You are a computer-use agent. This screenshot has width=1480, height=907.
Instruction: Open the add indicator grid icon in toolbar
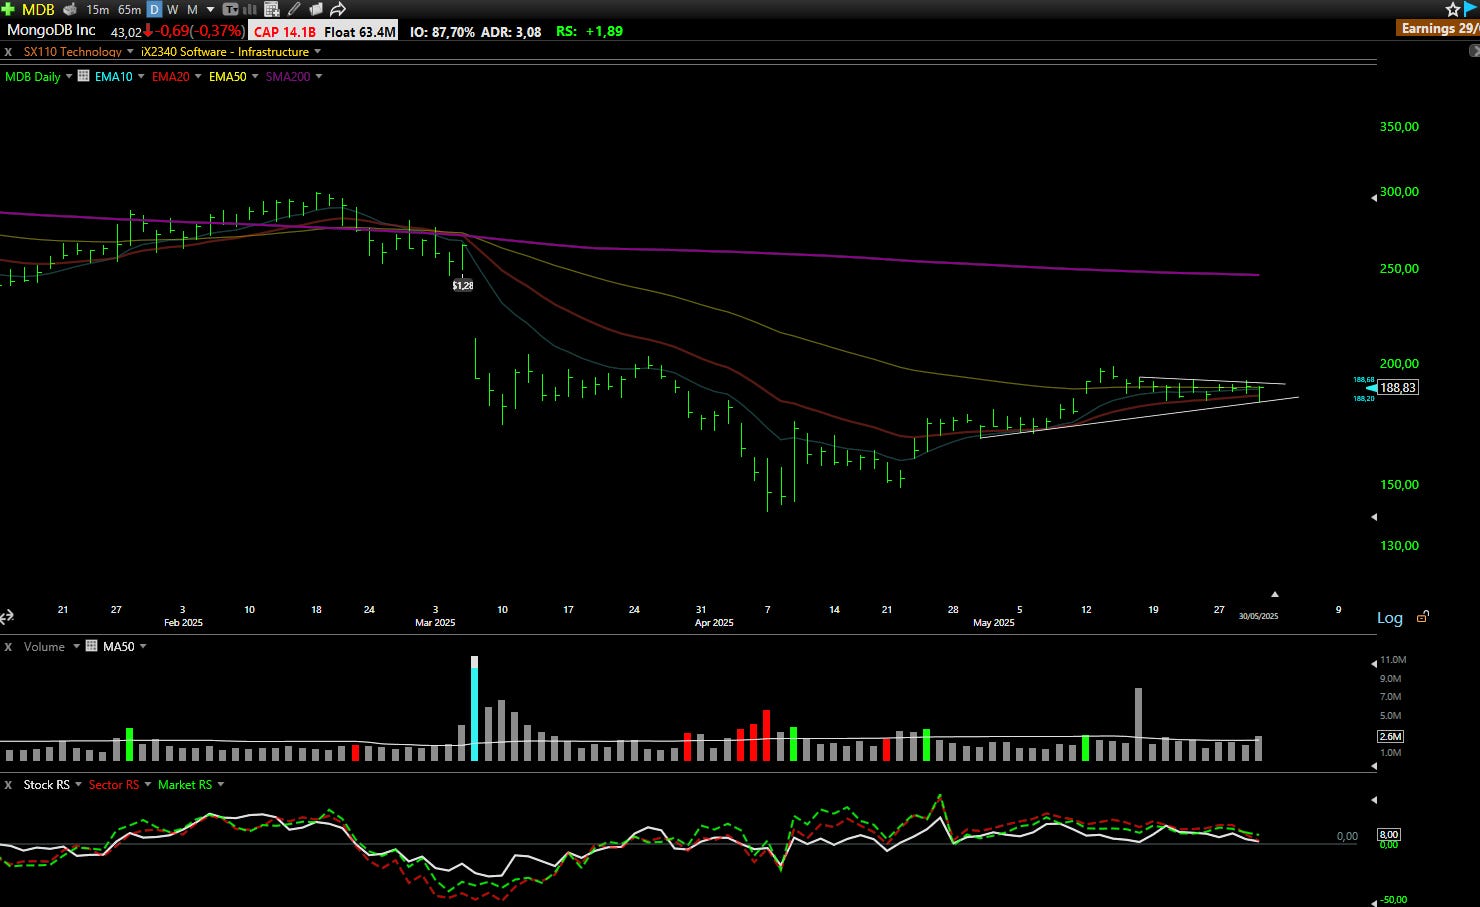click(x=271, y=9)
